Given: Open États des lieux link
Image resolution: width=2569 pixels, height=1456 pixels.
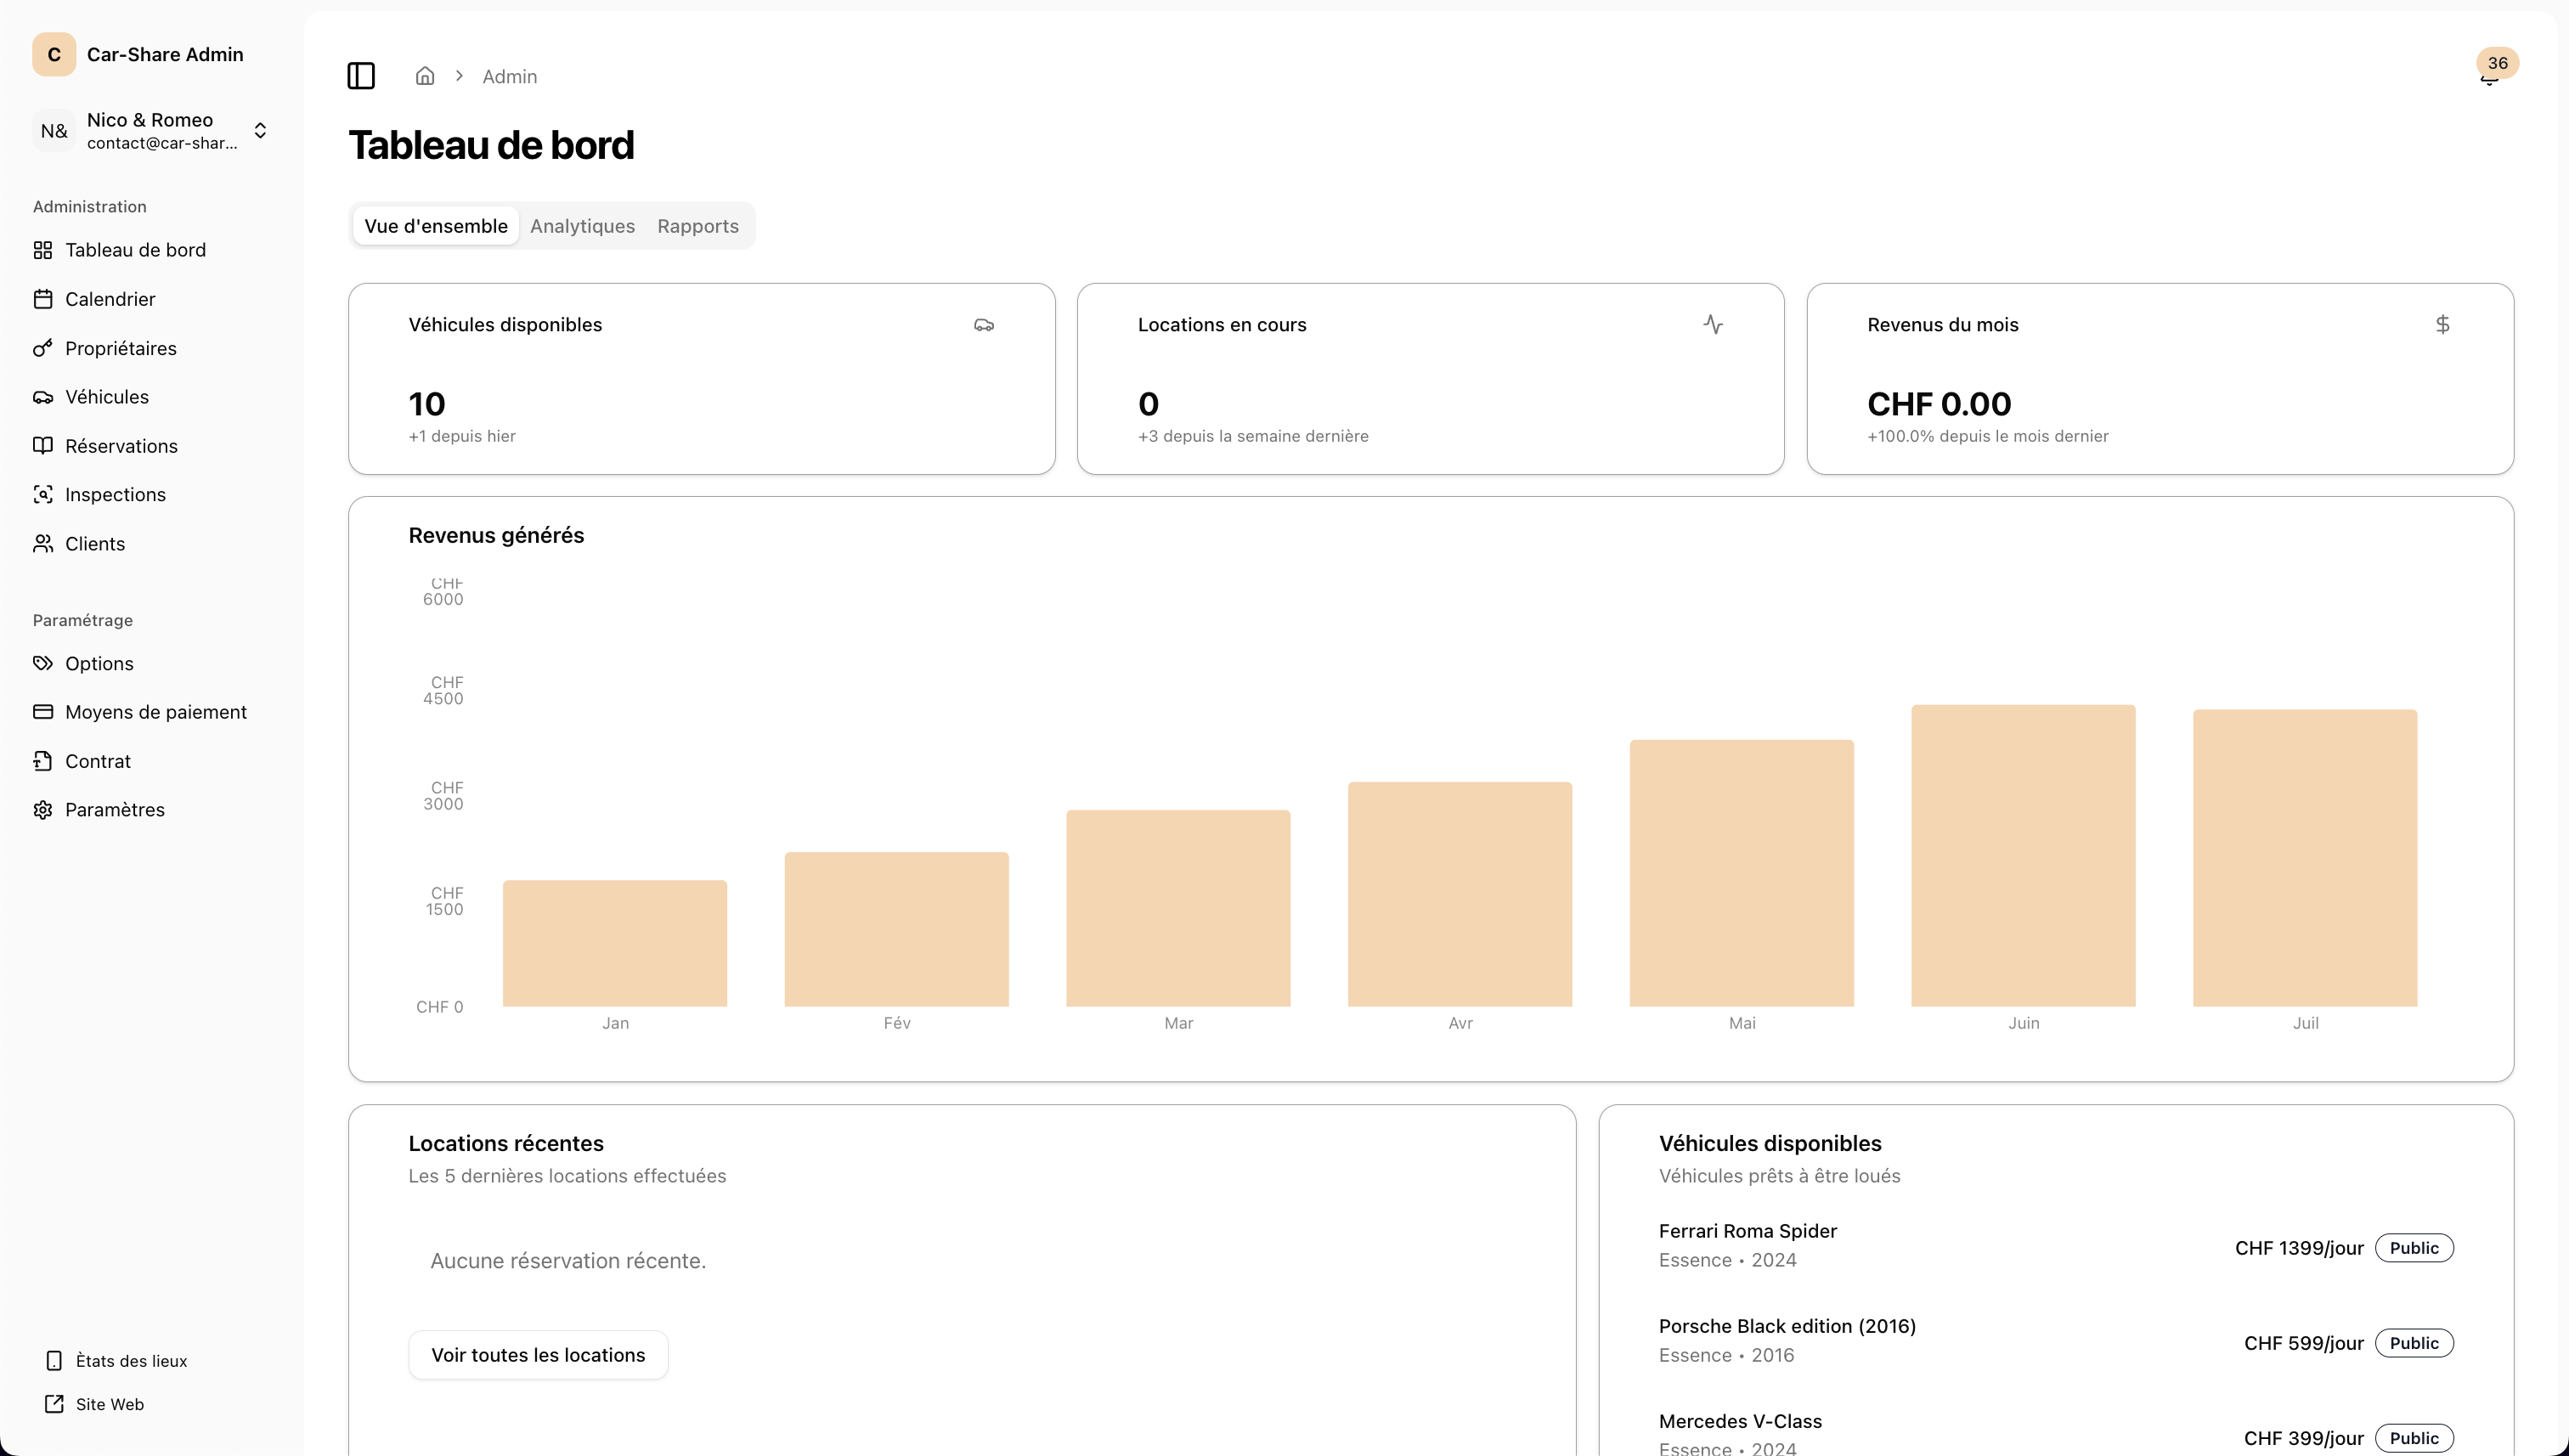Looking at the screenshot, I should (x=131, y=1360).
